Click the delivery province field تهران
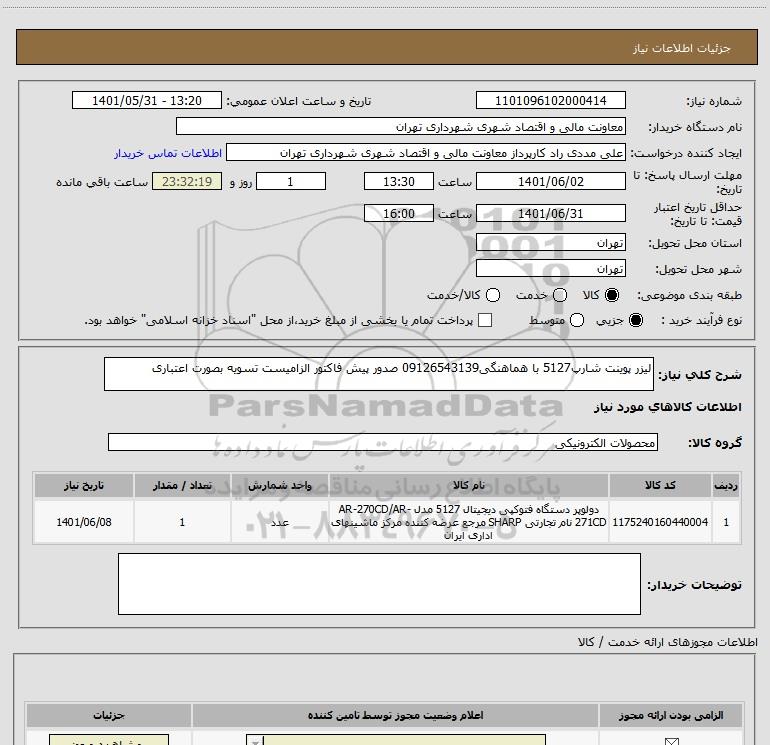This screenshot has width=770, height=745. coord(550,242)
